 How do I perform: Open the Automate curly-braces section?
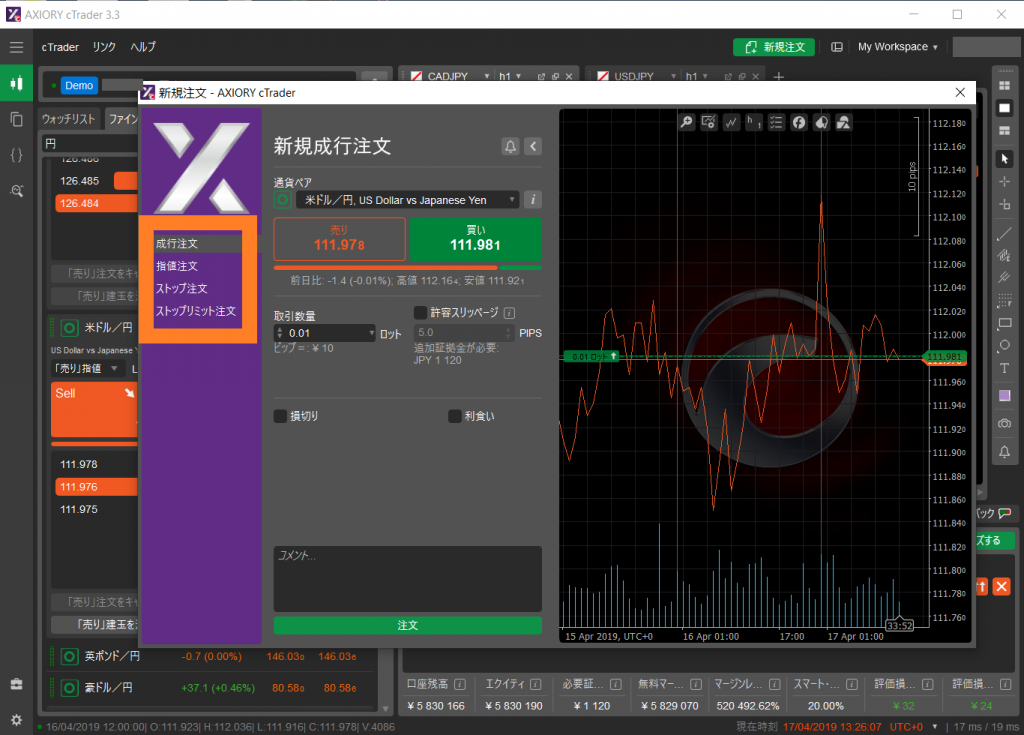pos(16,155)
